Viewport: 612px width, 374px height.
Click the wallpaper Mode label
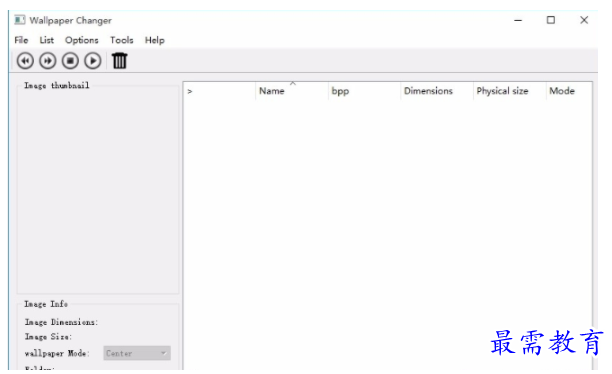tap(57, 353)
